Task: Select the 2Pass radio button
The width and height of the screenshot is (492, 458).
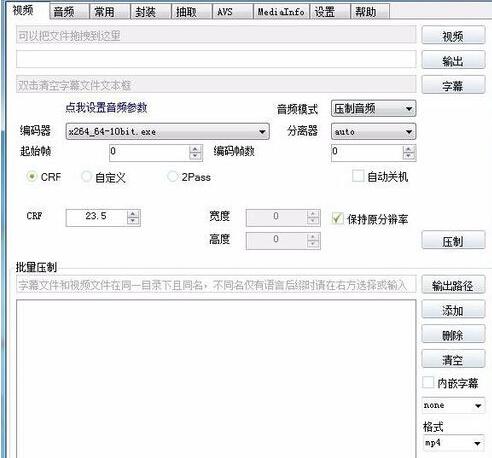Action: coord(173,176)
